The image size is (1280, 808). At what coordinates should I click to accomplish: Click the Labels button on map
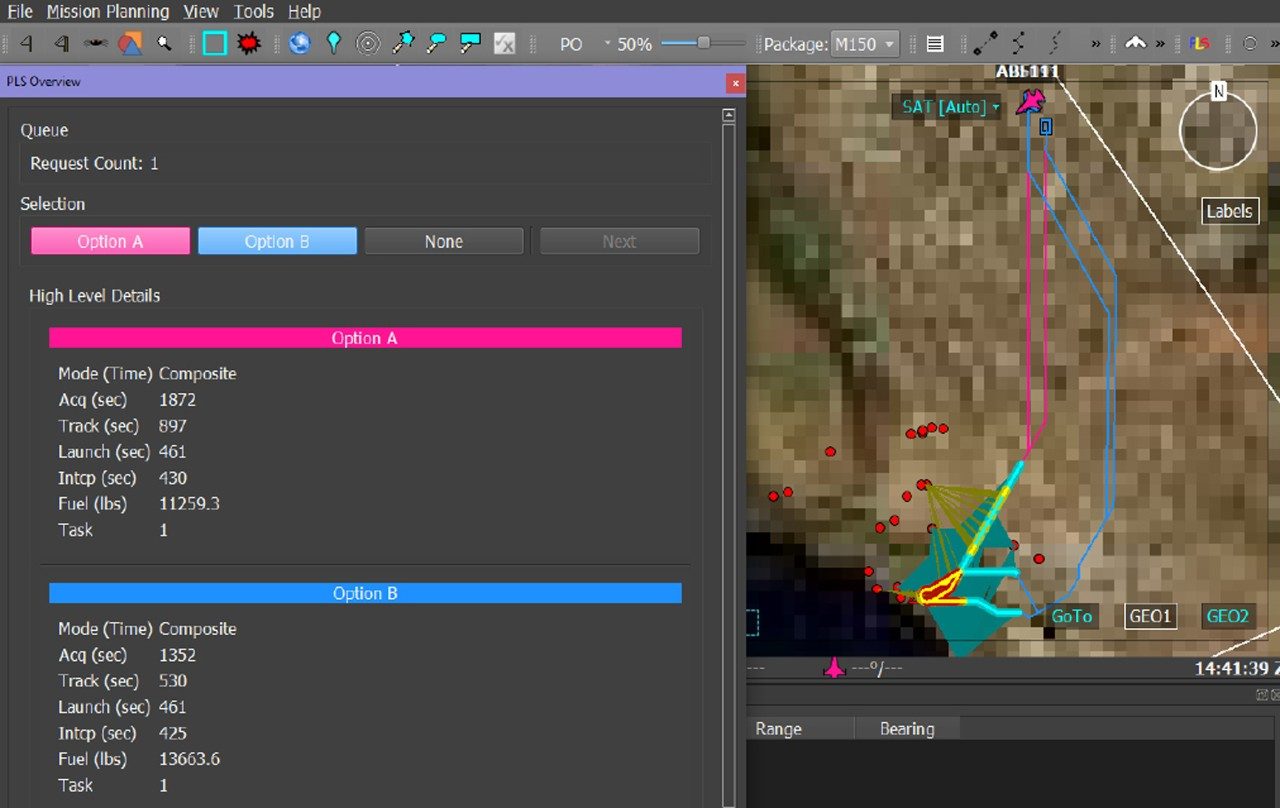coord(1229,211)
